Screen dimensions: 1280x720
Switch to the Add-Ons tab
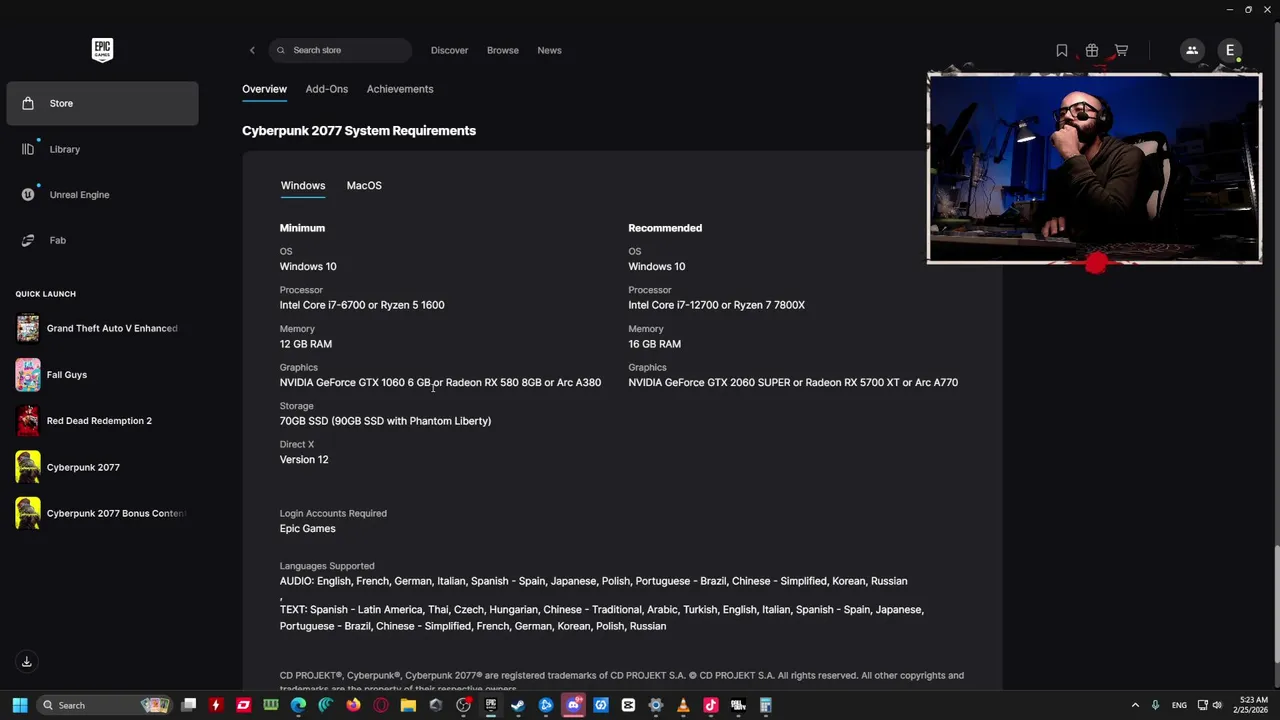click(x=327, y=89)
